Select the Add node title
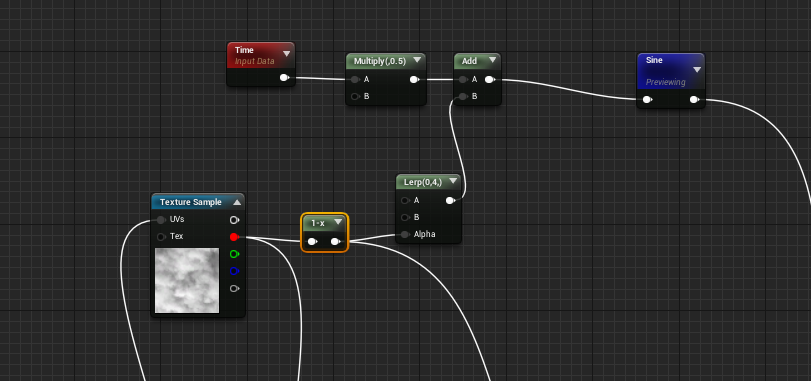 pos(469,61)
